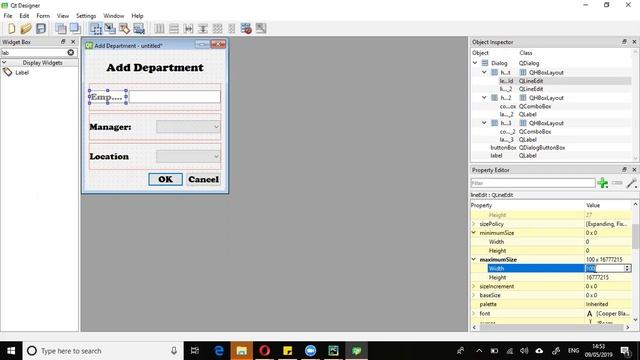640x360 pixels.
Task: Expand the font property
Action: coord(474,313)
